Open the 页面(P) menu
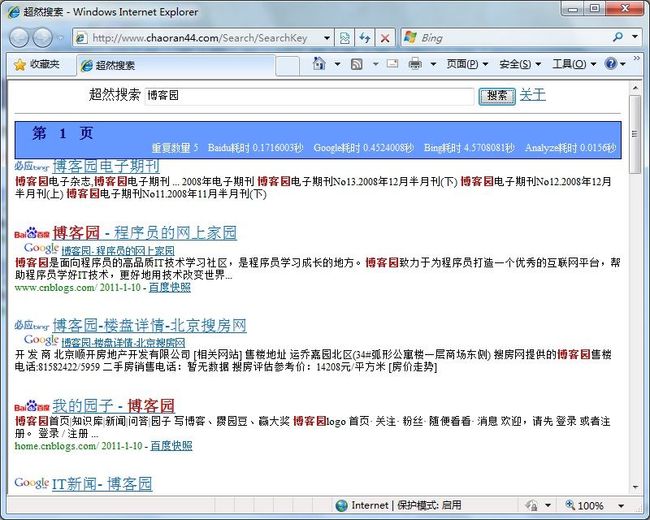The width and height of the screenshot is (650, 520). 467,64
